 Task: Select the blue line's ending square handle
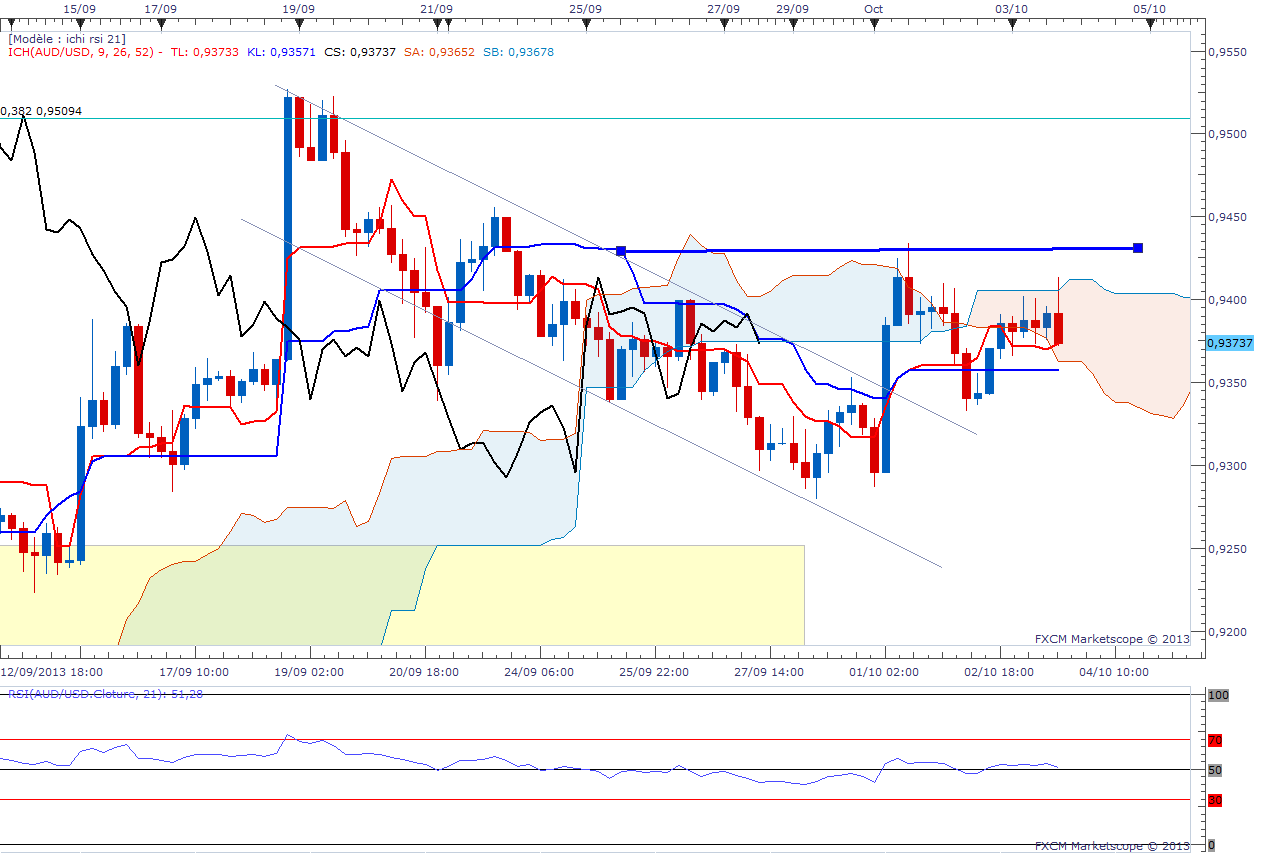click(x=1138, y=248)
